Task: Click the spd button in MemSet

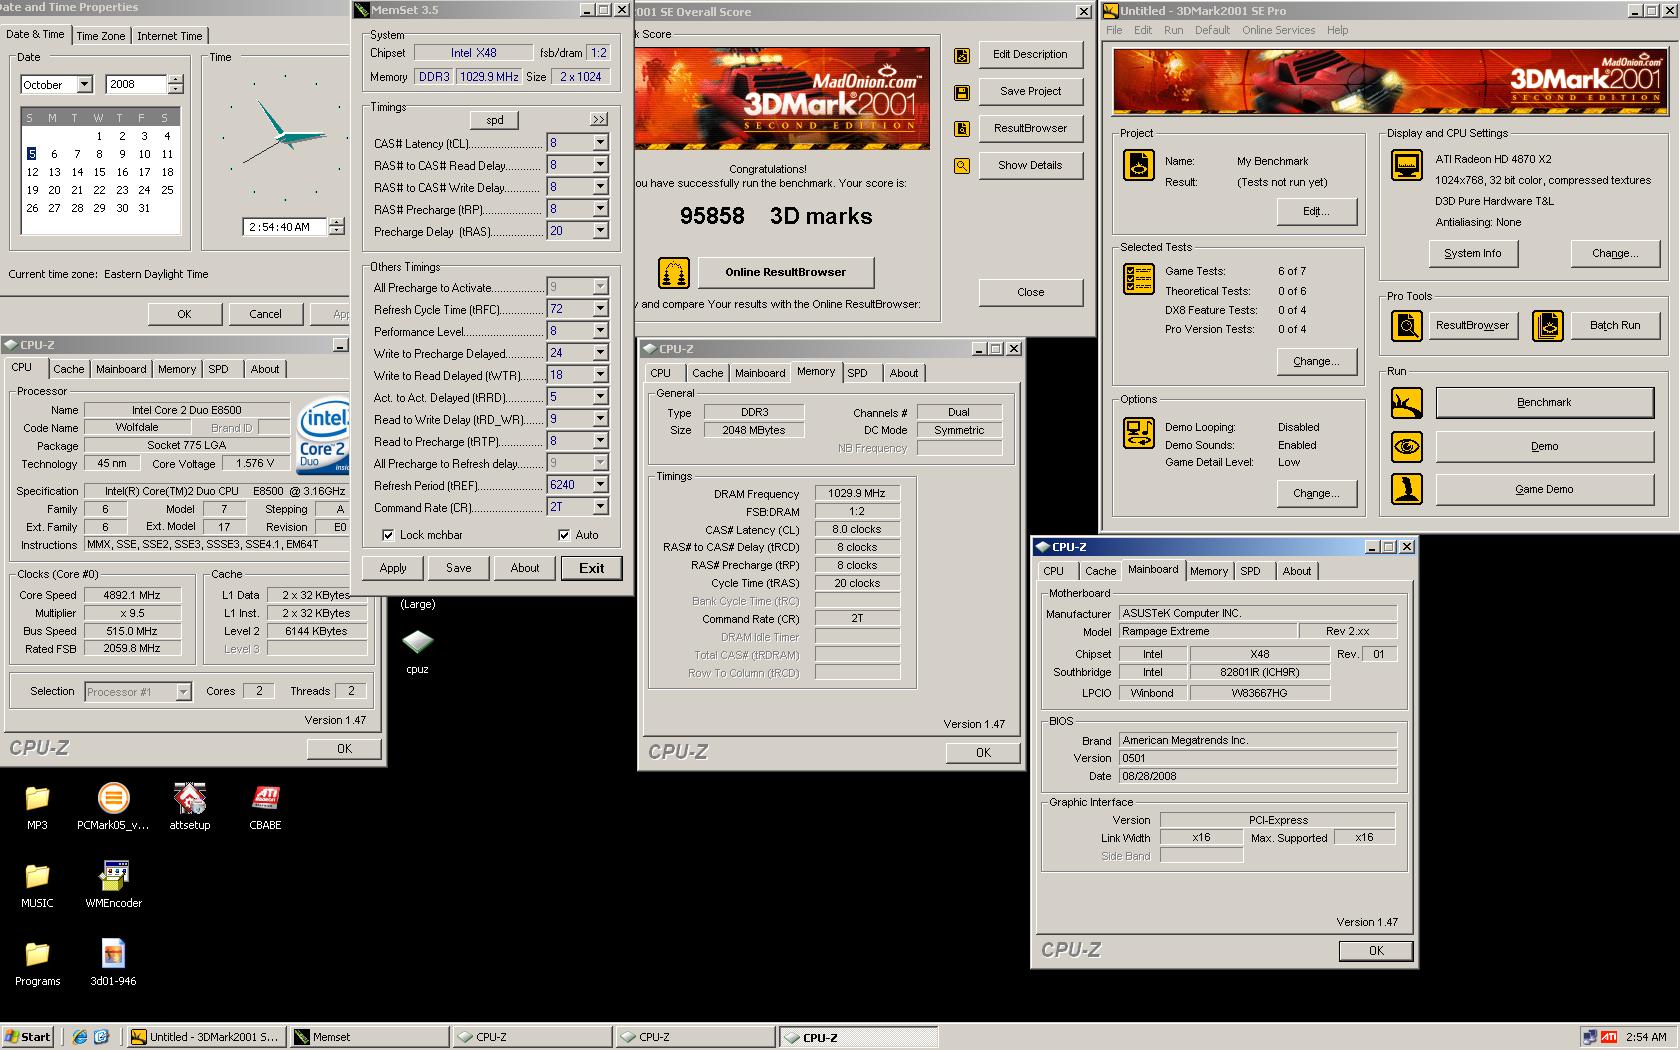Action: (x=495, y=120)
